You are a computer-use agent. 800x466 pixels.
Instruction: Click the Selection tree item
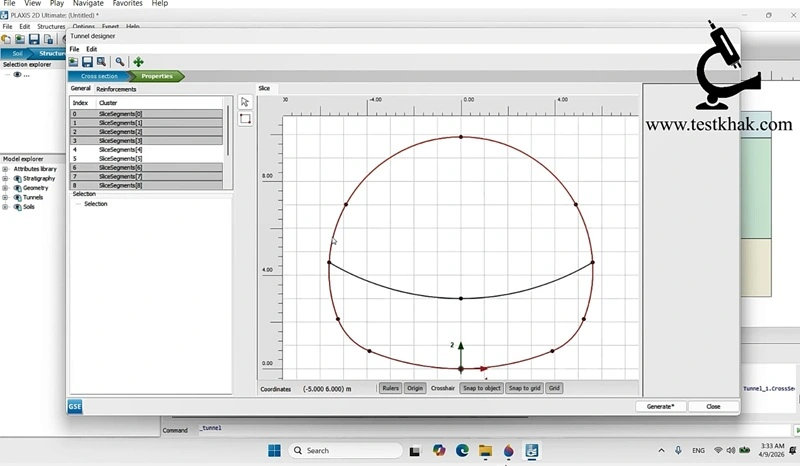click(x=95, y=204)
